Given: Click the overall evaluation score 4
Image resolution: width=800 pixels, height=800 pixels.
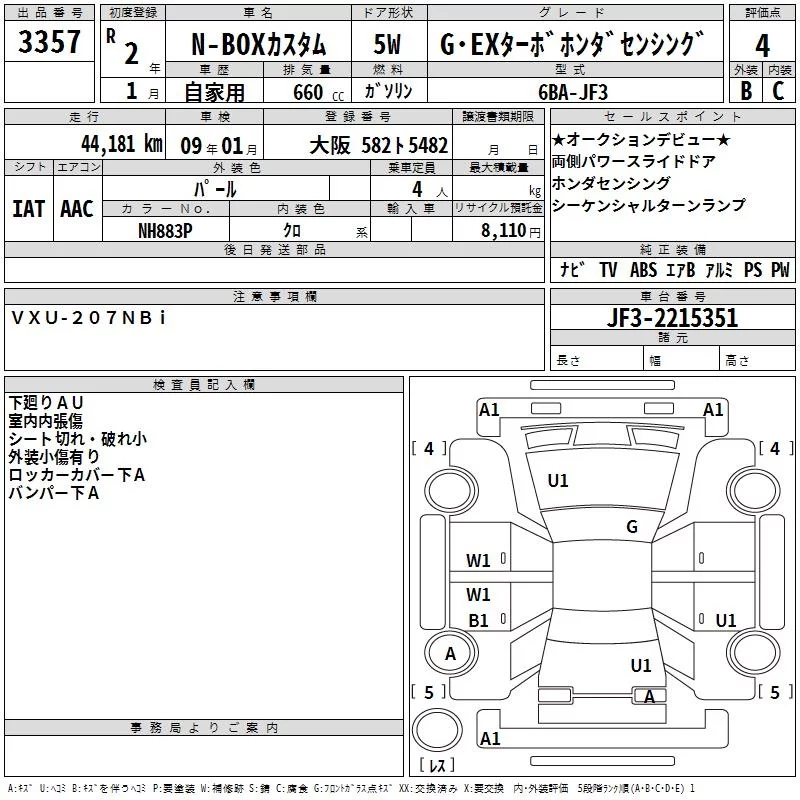Looking at the screenshot, I should pyautogui.click(x=762, y=46).
